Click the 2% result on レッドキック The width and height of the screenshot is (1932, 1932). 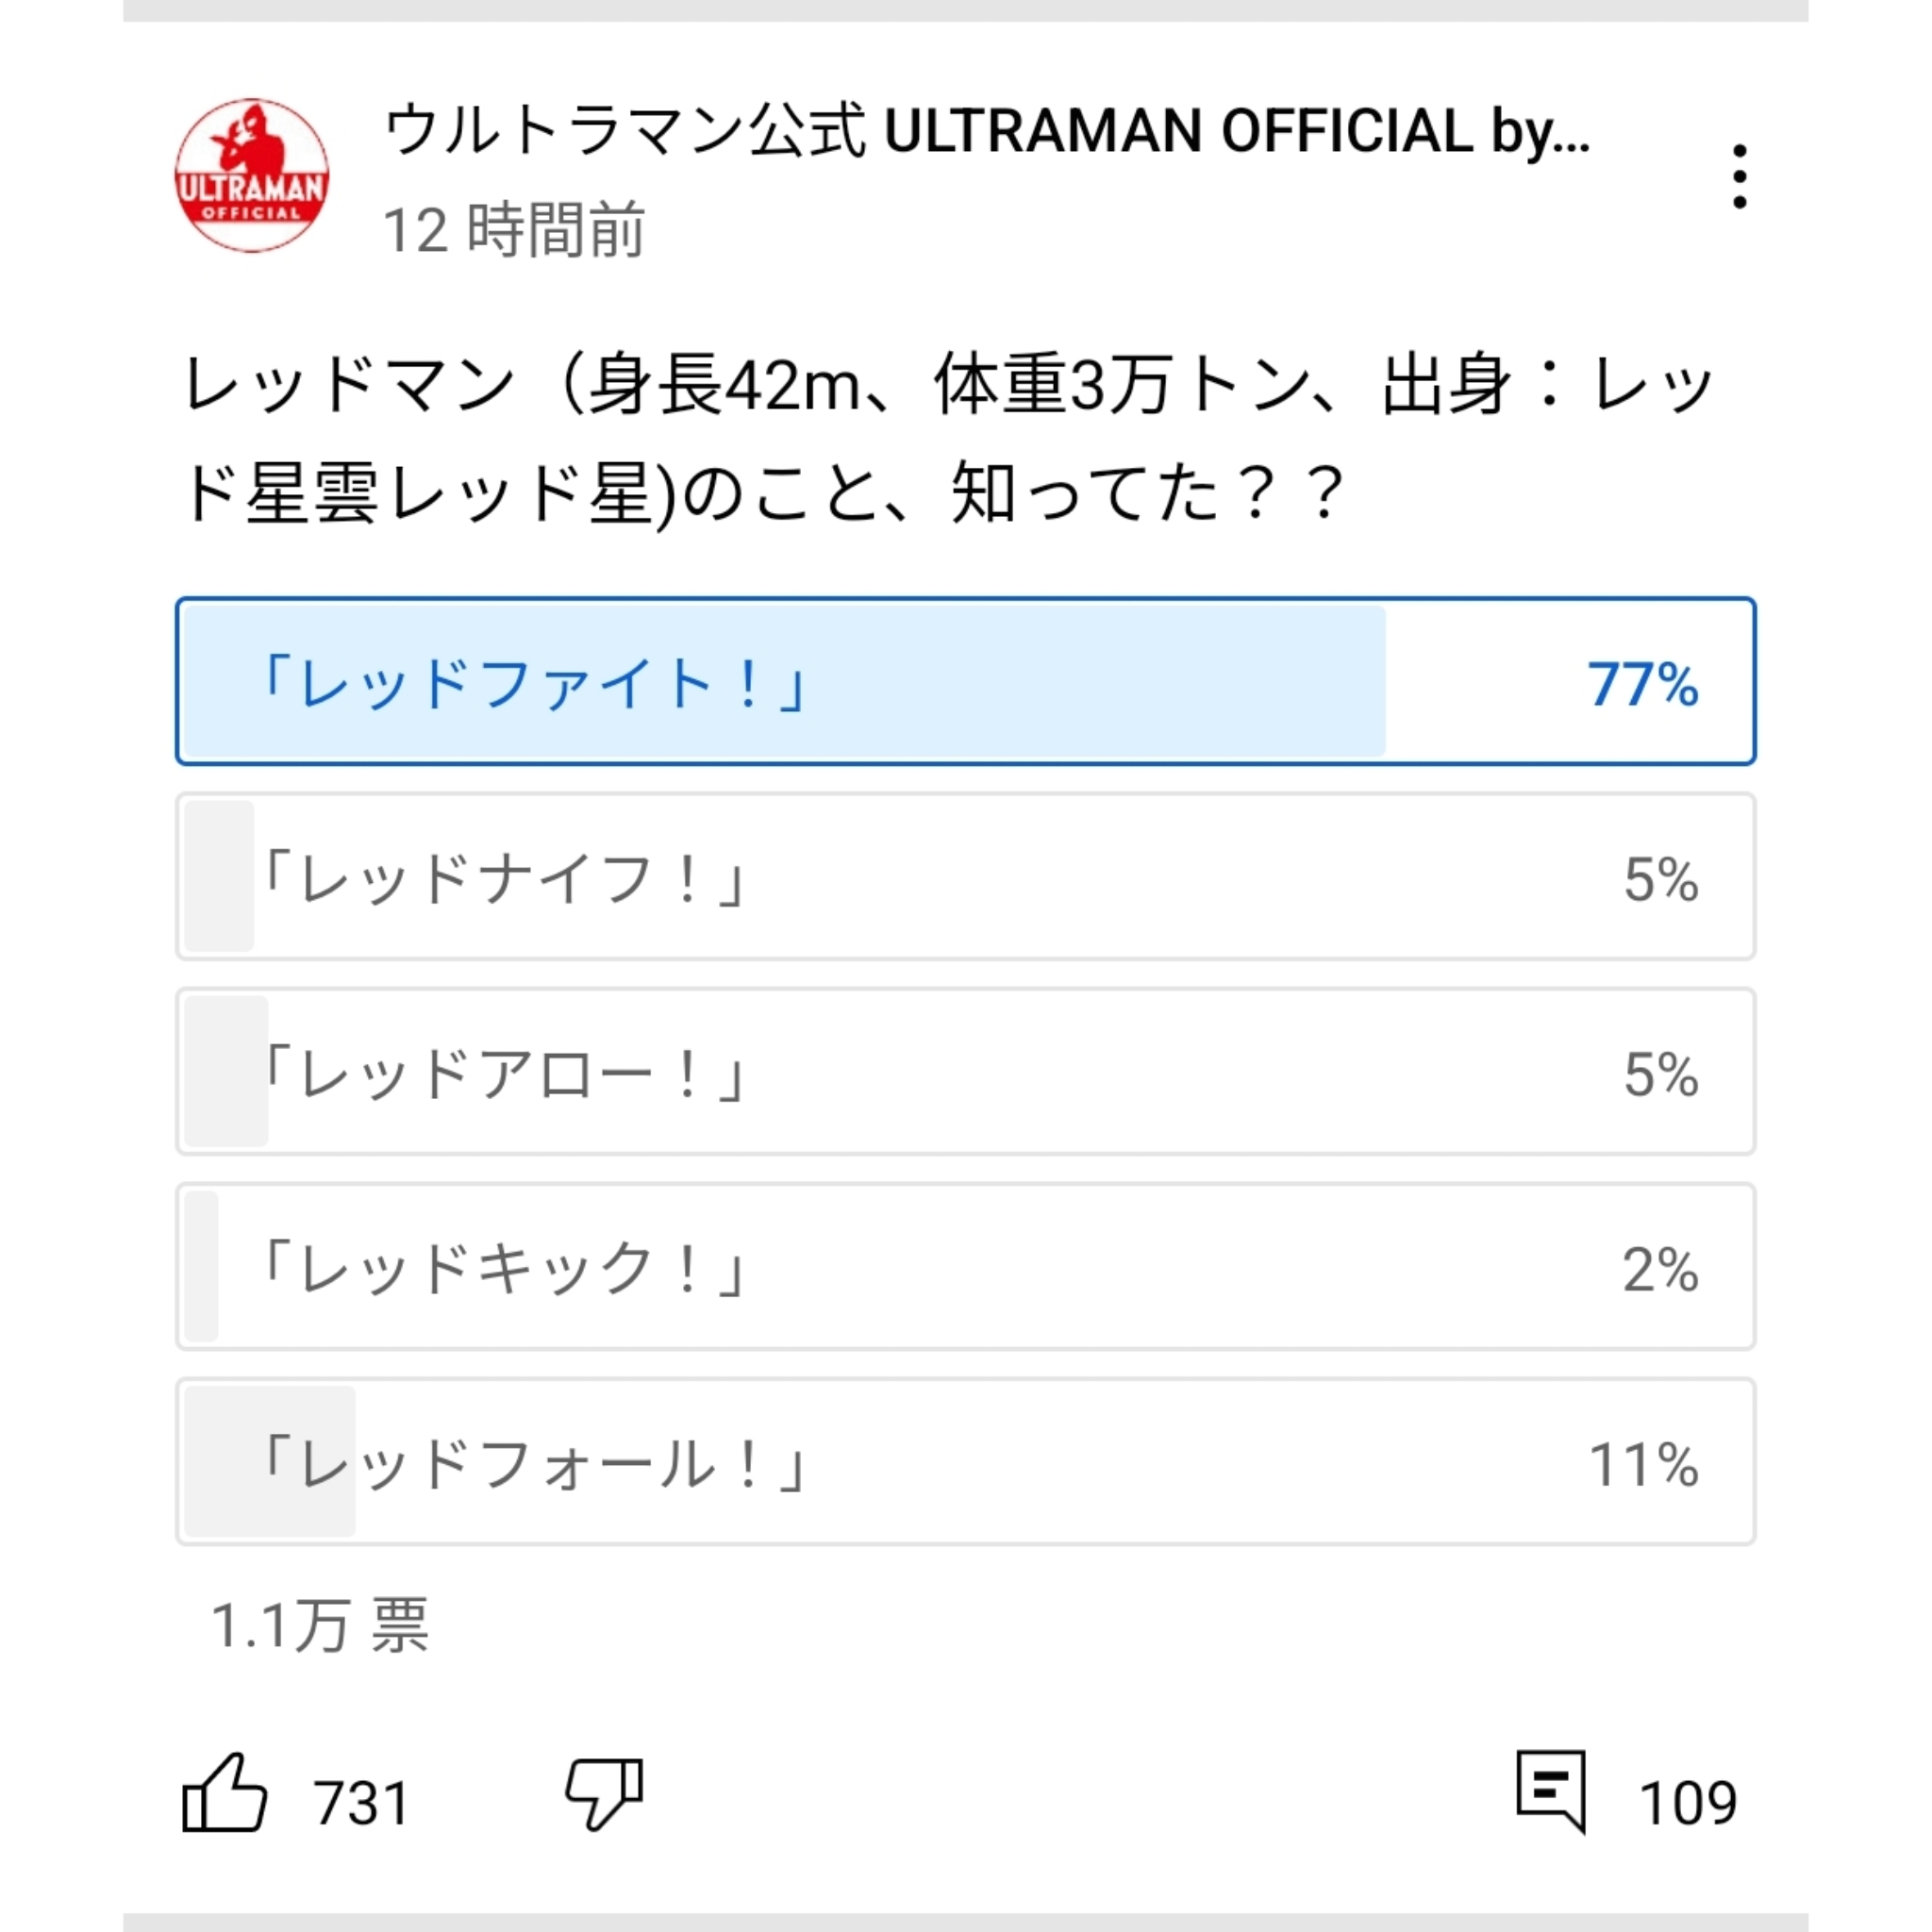click(1660, 1270)
